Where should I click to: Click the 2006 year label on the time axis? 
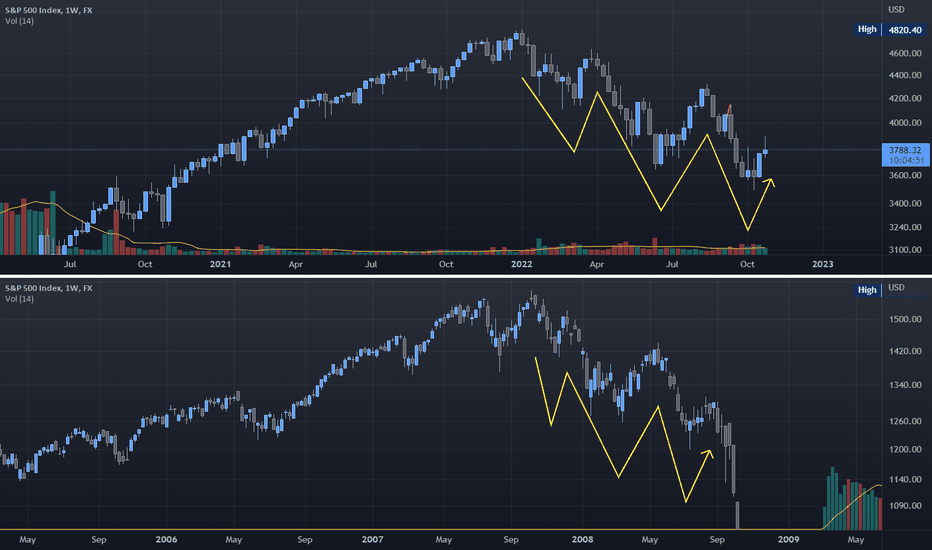tap(166, 540)
